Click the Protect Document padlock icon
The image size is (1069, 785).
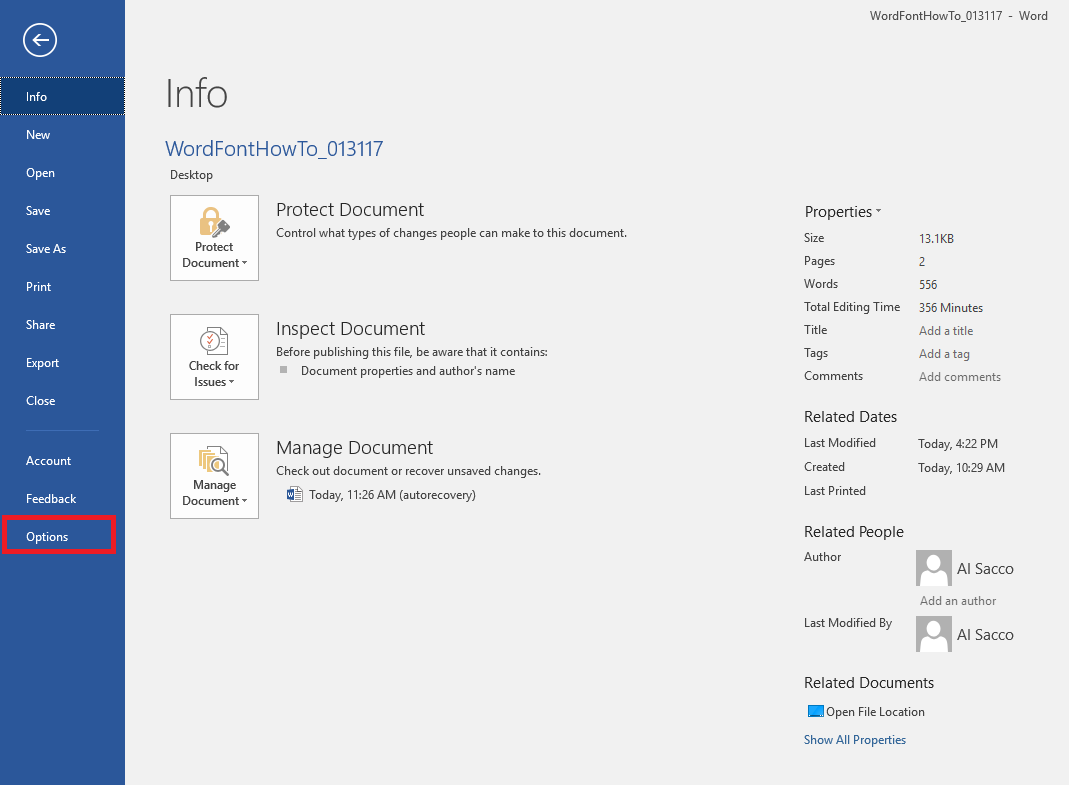(213, 222)
